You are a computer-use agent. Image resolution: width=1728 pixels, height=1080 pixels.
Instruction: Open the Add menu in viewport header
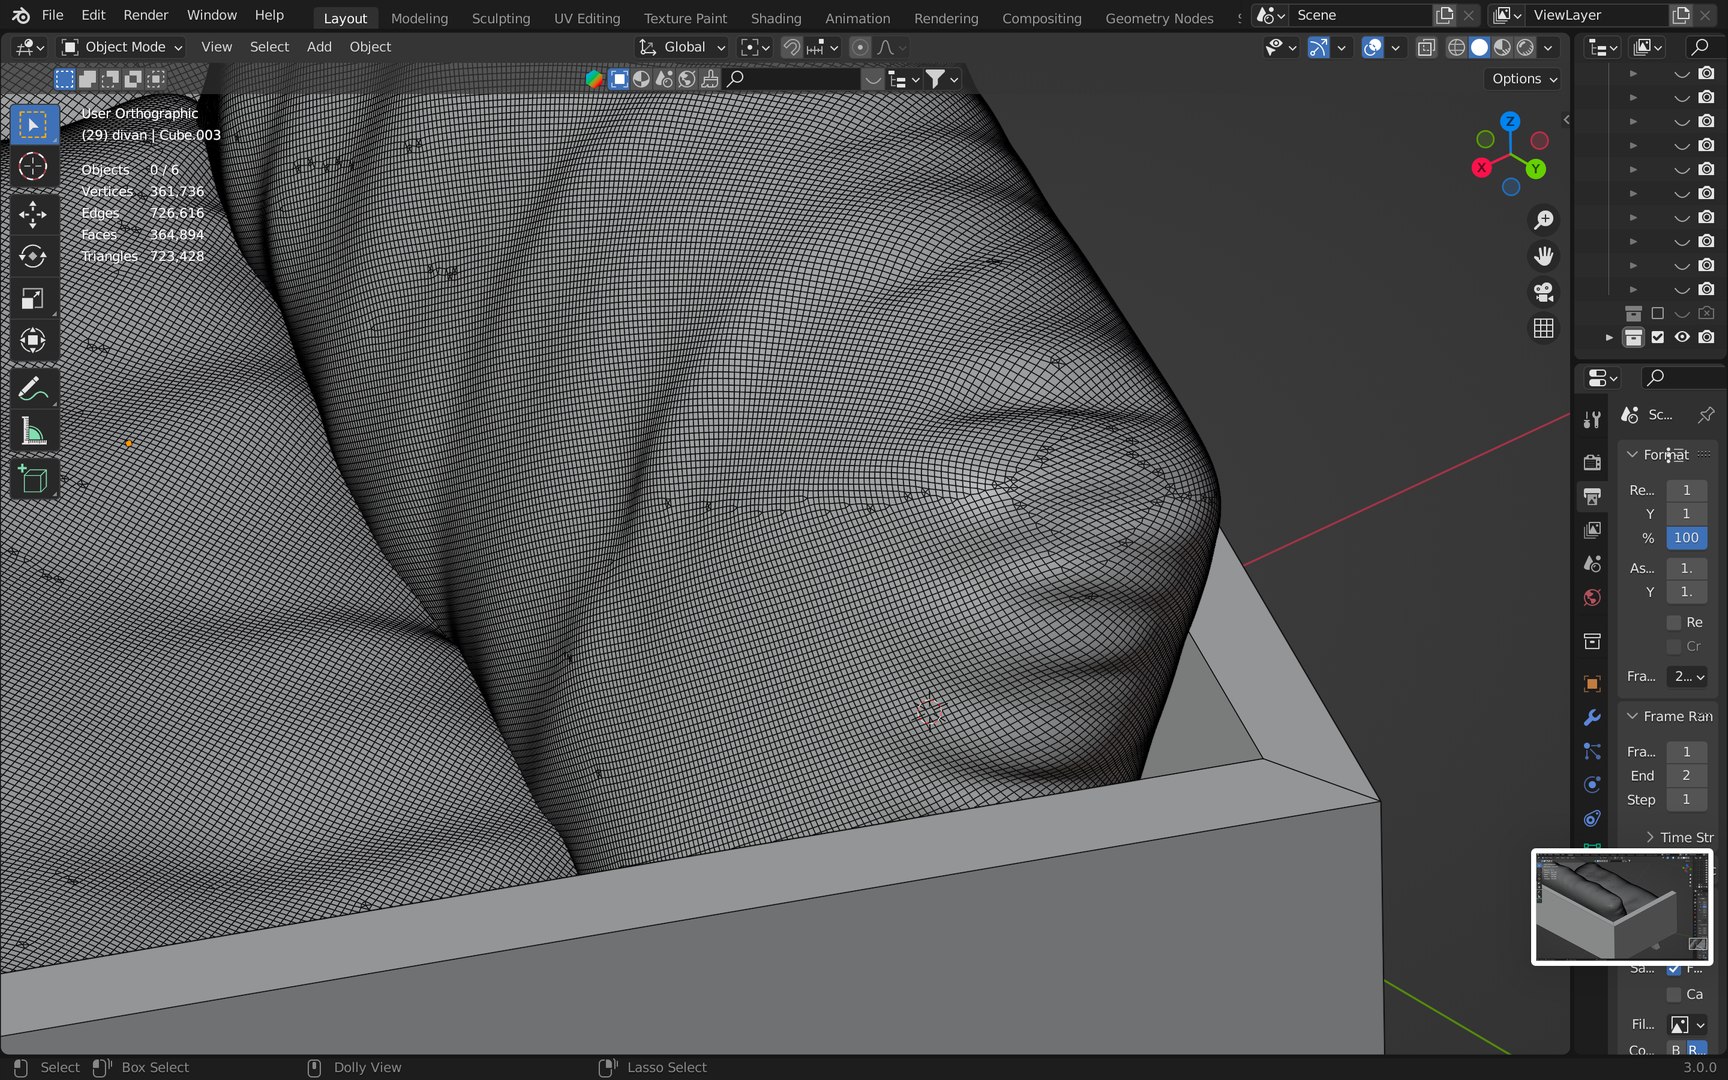click(x=319, y=47)
